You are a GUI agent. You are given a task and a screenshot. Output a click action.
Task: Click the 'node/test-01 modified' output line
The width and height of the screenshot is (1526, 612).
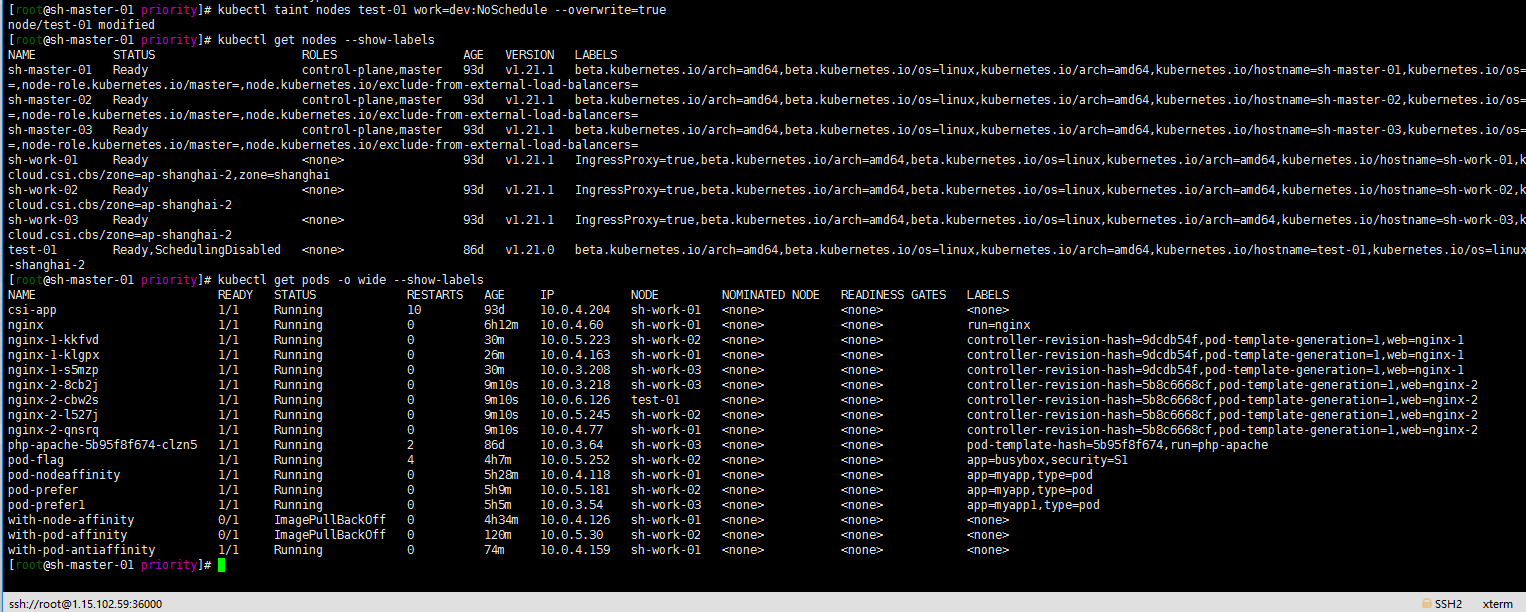click(81, 24)
